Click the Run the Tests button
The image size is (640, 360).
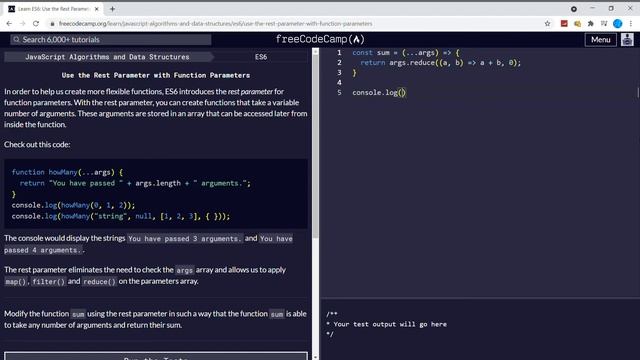coord(156,356)
